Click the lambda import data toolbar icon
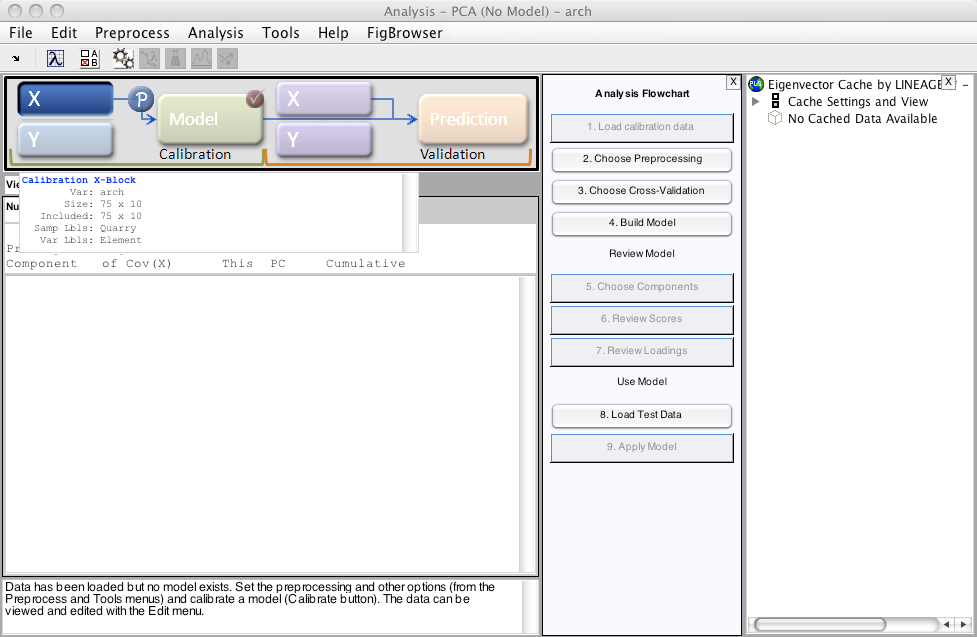The width and height of the screenshot is (977, 637). click(56, 59)
